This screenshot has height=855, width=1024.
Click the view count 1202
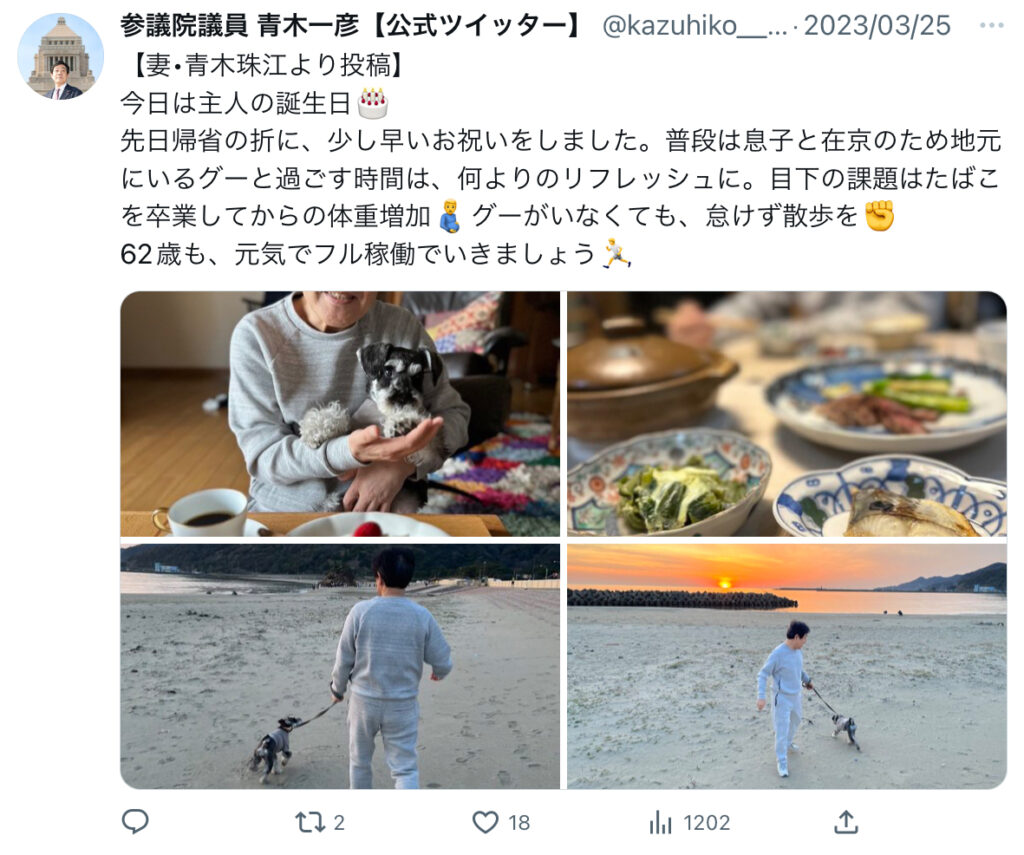click(x=707, y=822)
